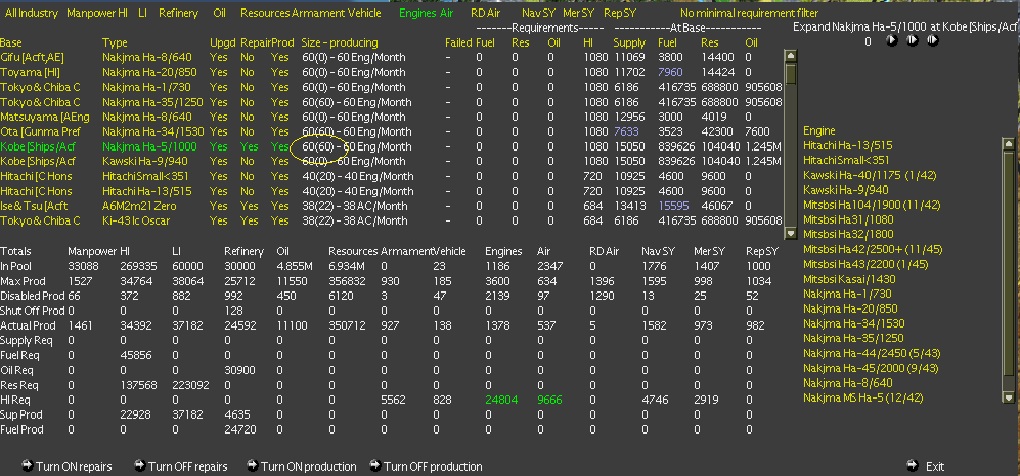The image size is (1020, 476).
Task: Toggle Prod for HitachiSmall<351 factory row
Action: pos(280,176)
